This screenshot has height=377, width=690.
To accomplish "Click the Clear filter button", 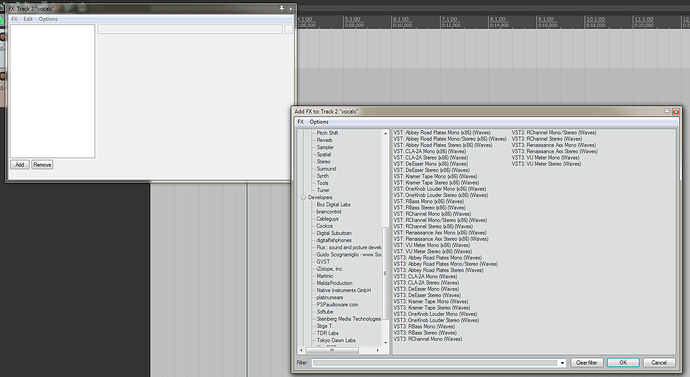I will click(x=587, y=362).
